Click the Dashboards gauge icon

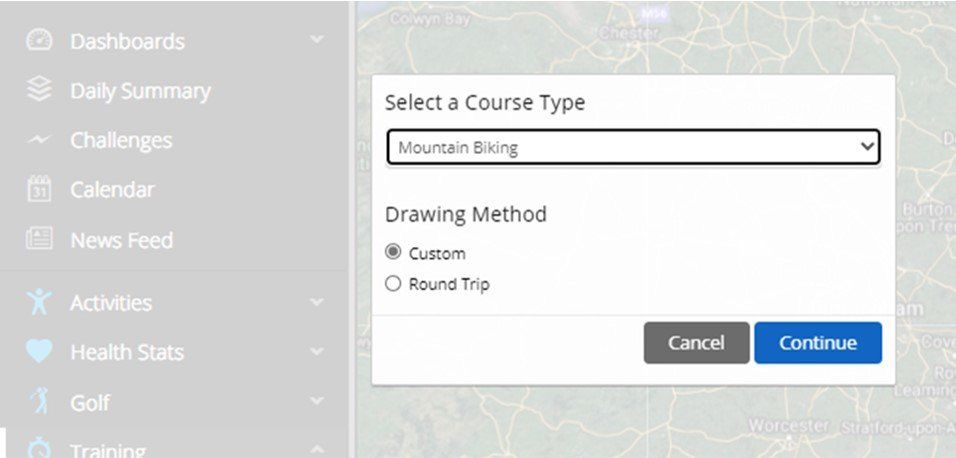pyautogui.click(x=38, y=41)
